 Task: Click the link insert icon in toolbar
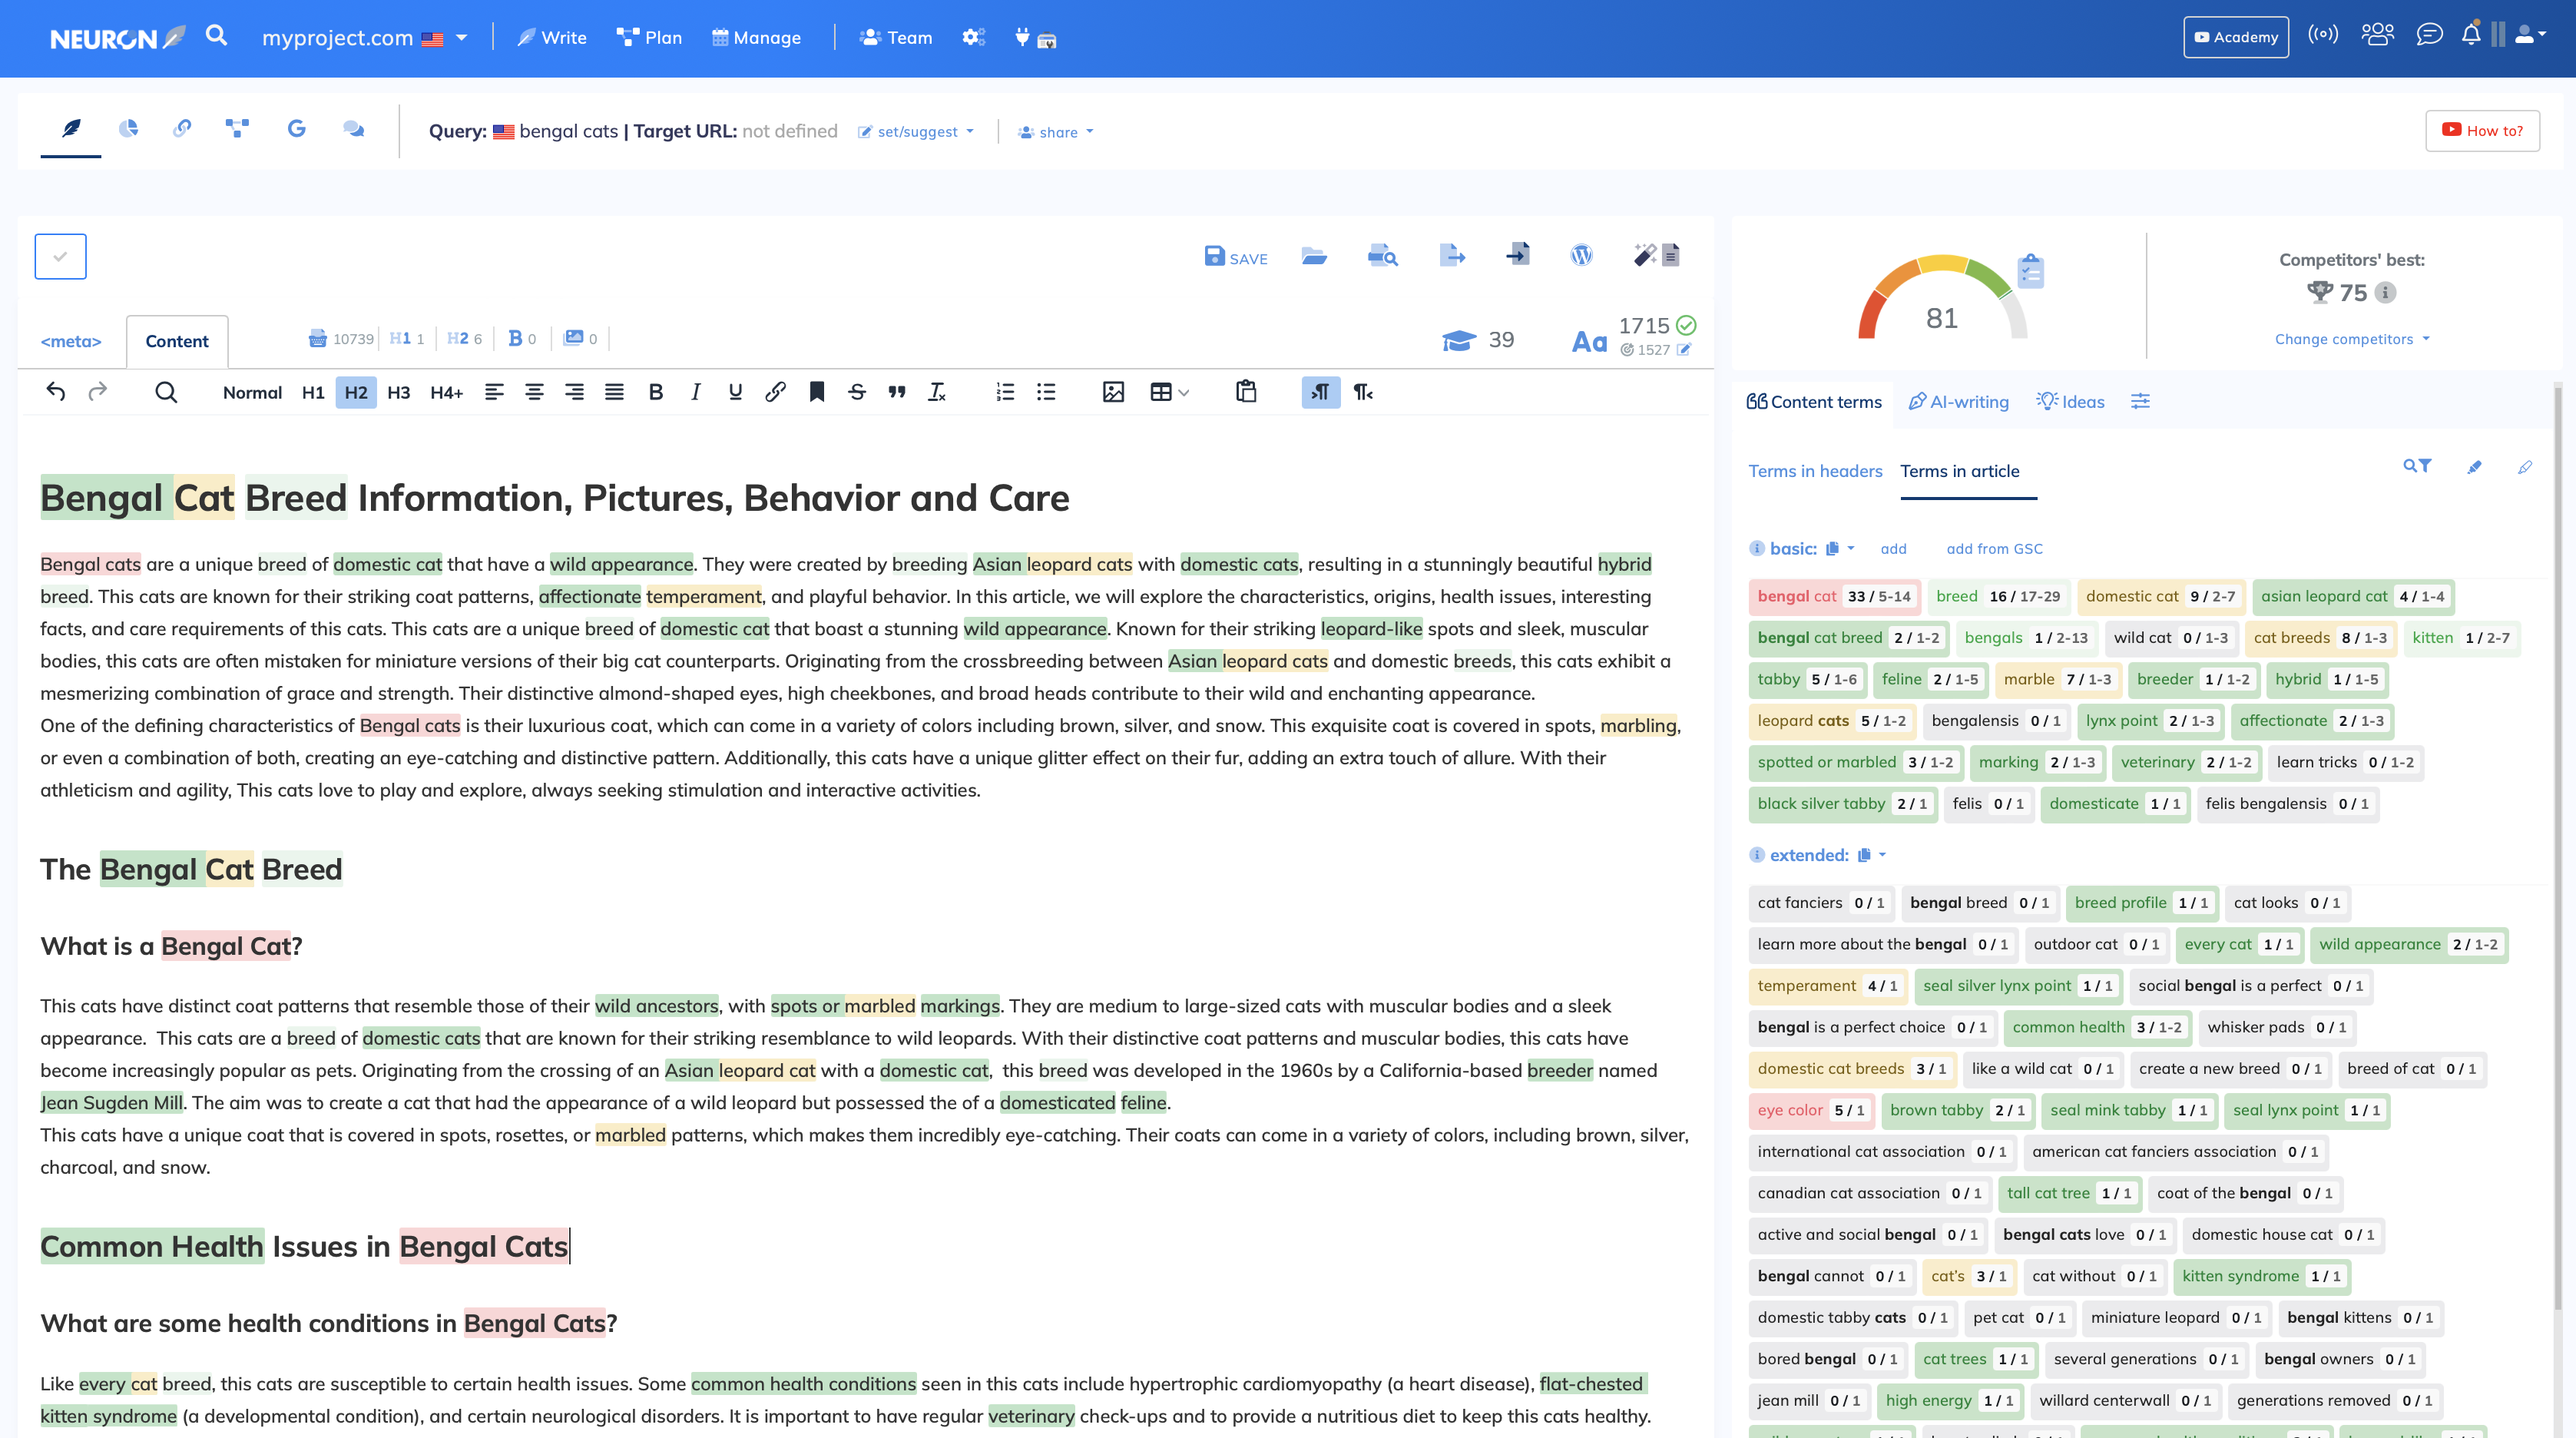click(773, 391)
